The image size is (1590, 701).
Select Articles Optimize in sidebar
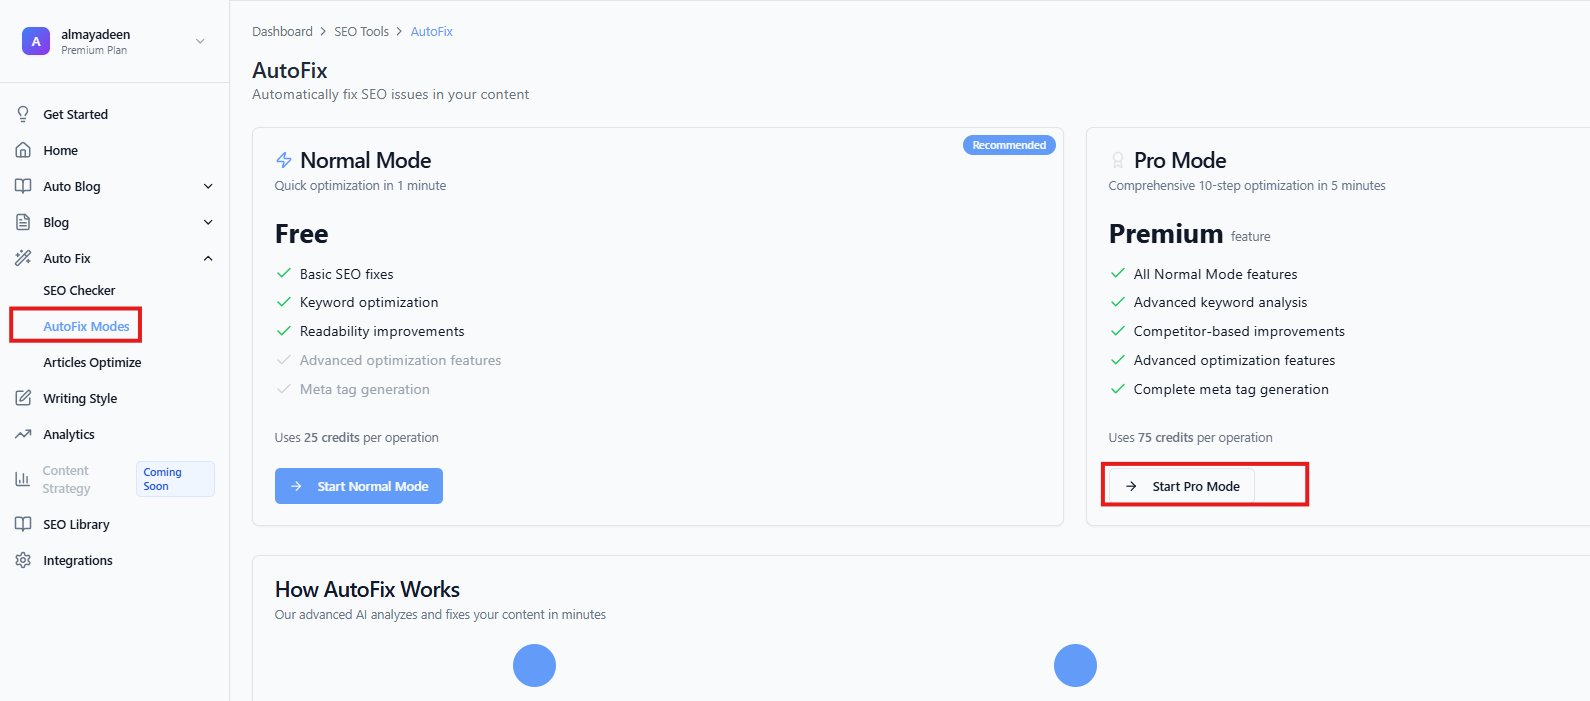[92, 362]
